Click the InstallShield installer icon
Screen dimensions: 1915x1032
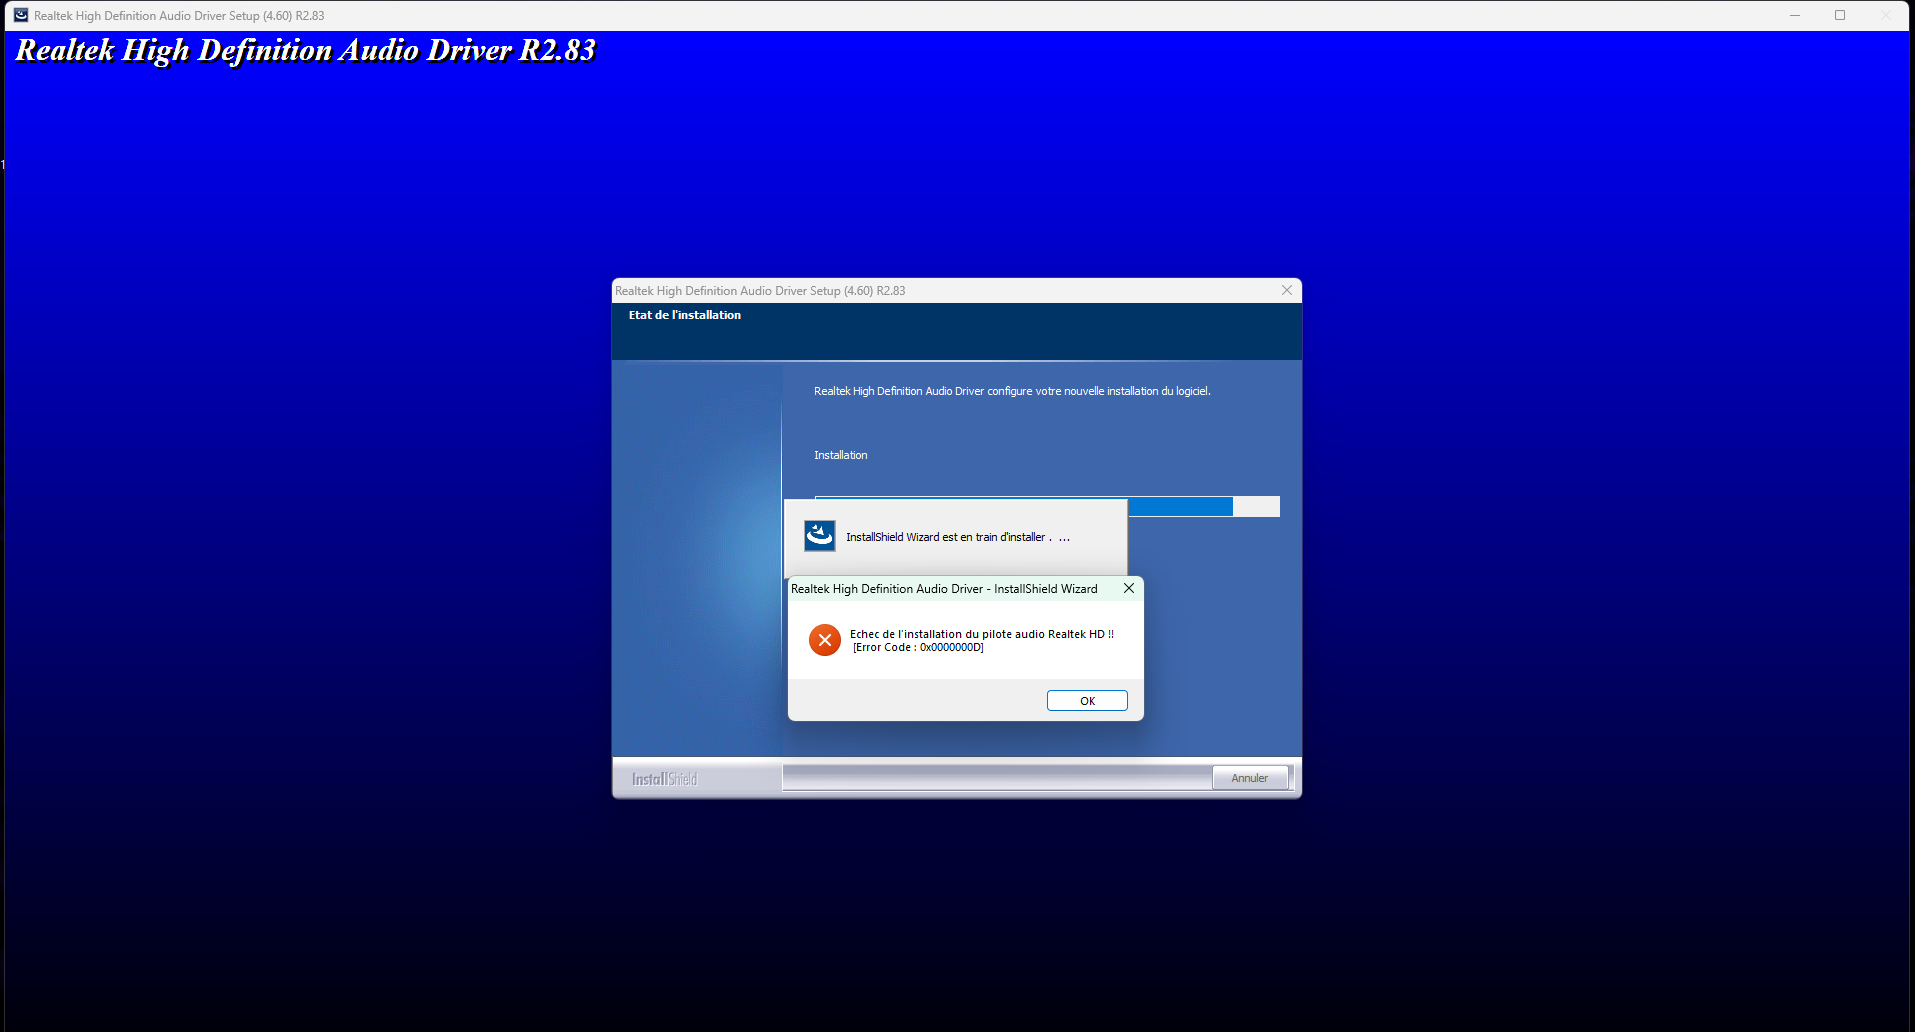[x=820, y=536]
